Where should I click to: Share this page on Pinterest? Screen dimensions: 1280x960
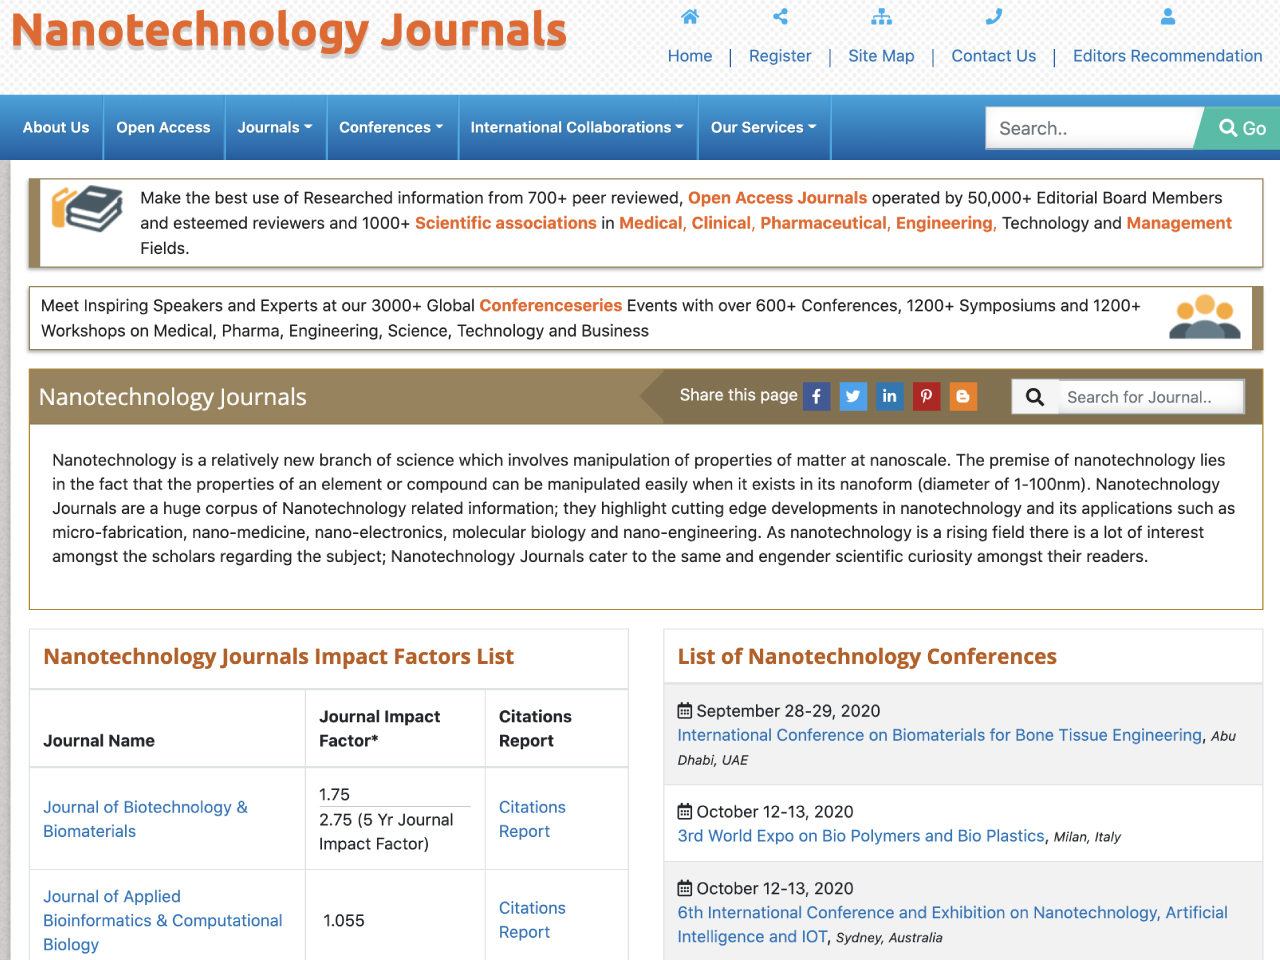[x=926, y=397]
